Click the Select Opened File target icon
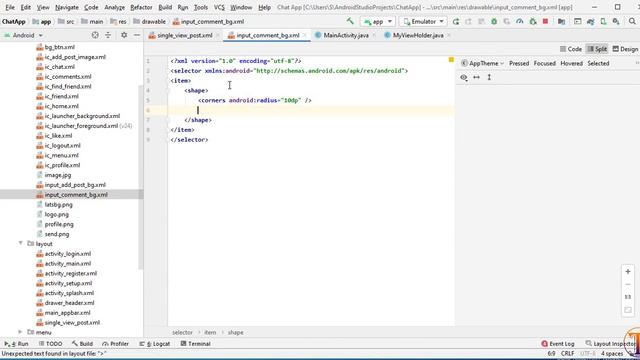Image resolution: width=640 pixels, height=360 pixels. click(95, 36)
